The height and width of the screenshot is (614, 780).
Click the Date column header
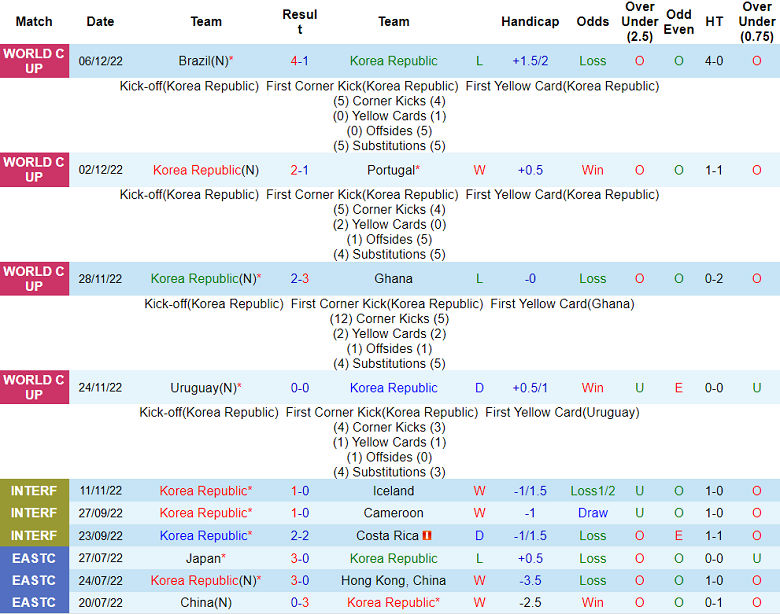pyautogui.click(x=100, y=22)
